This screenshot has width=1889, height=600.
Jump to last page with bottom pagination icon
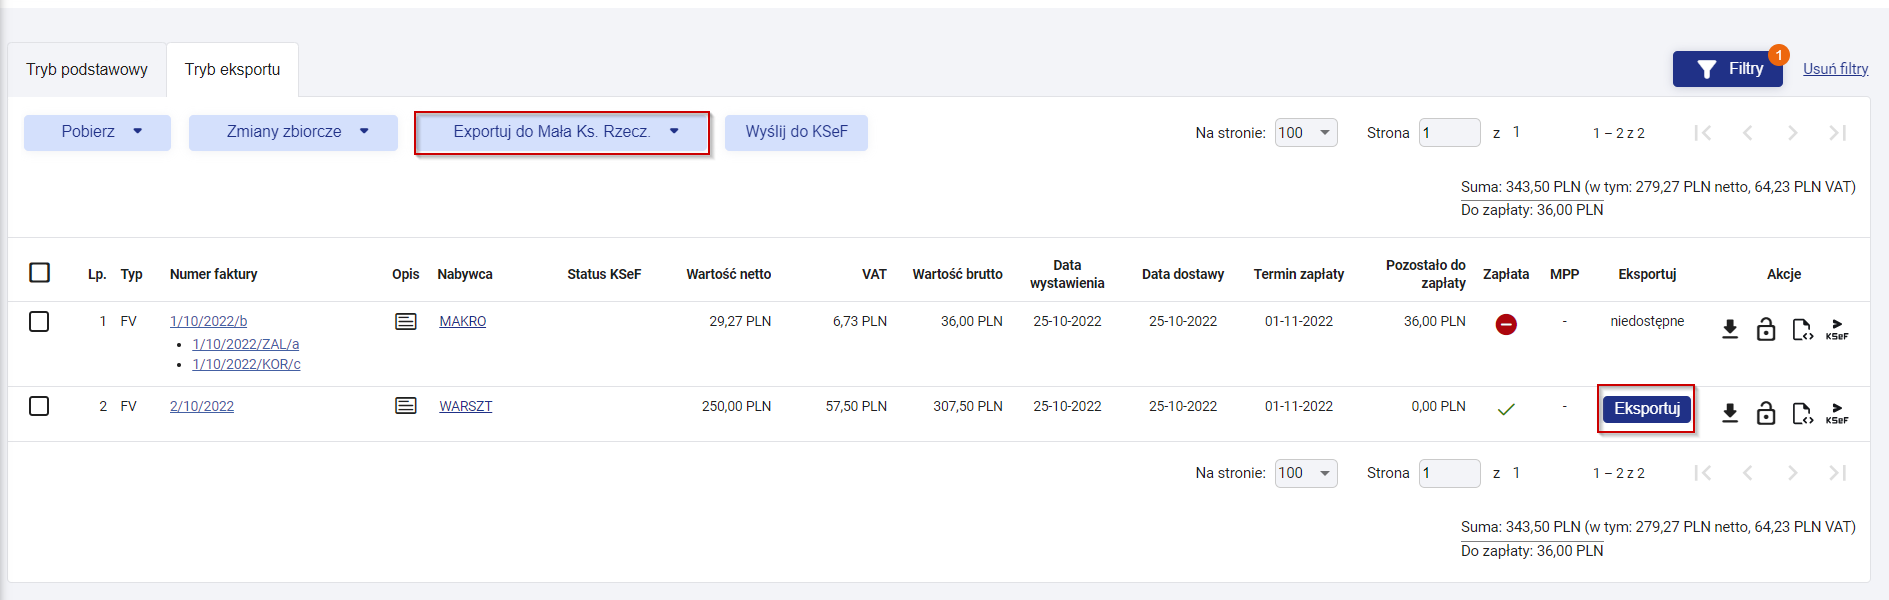(x=1837, y=473)
